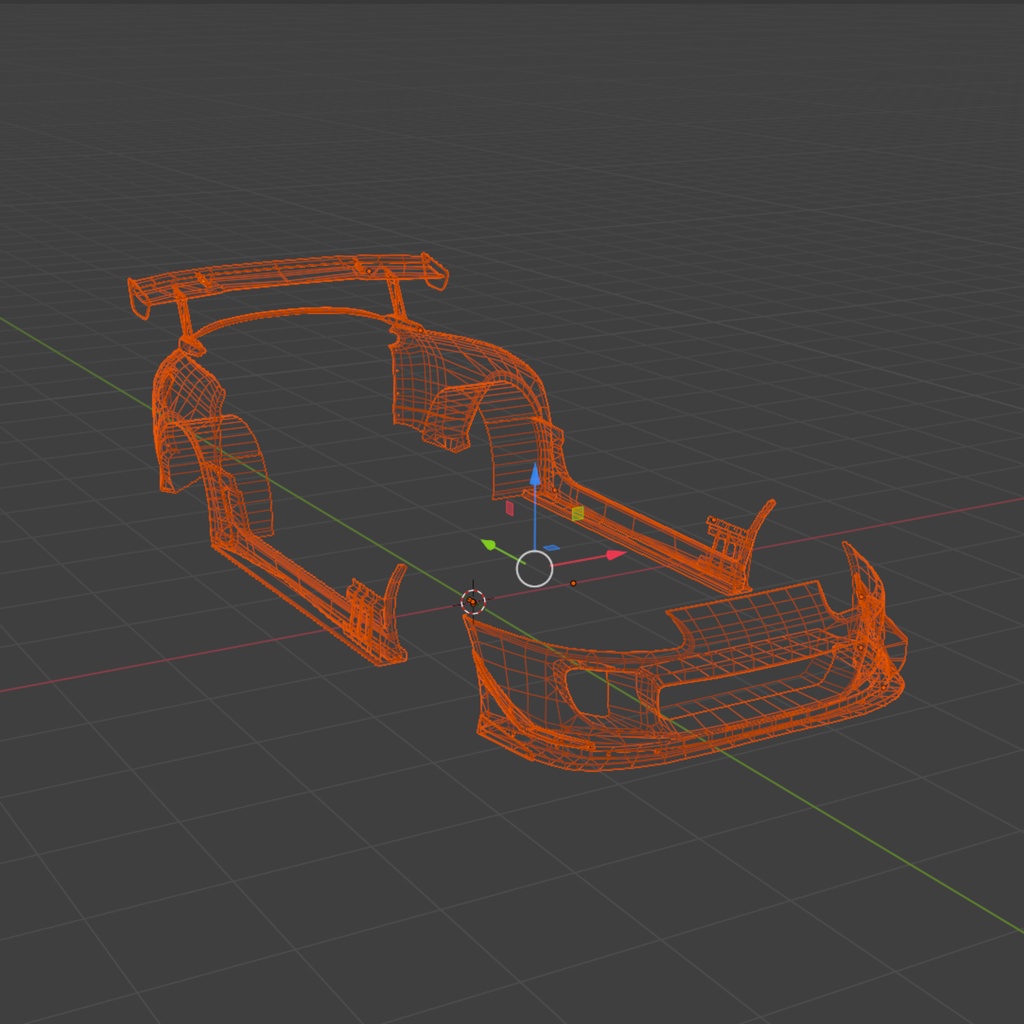Click the red X-axis move gizmo arrow

click(x=615, y=555)
